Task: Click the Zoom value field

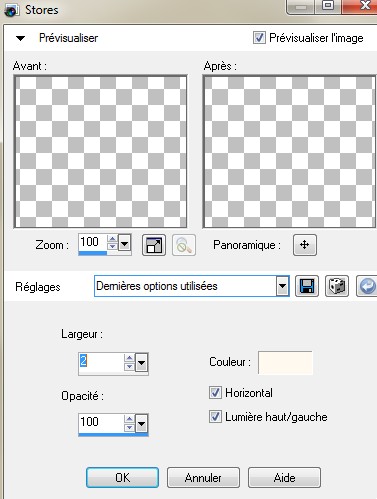Action: pos(93,243)
